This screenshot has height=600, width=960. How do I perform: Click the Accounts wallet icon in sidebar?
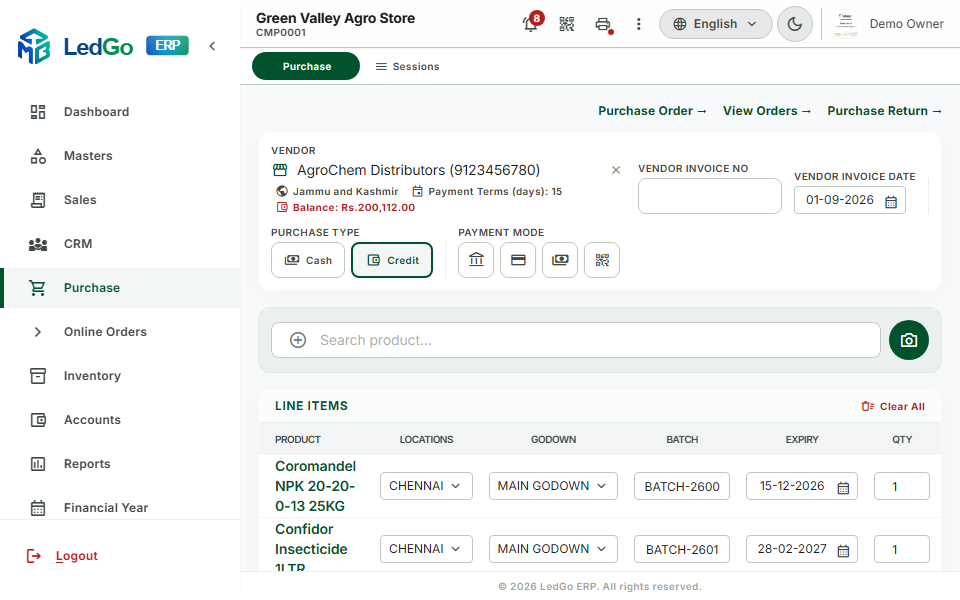click(x=38, y=420)
